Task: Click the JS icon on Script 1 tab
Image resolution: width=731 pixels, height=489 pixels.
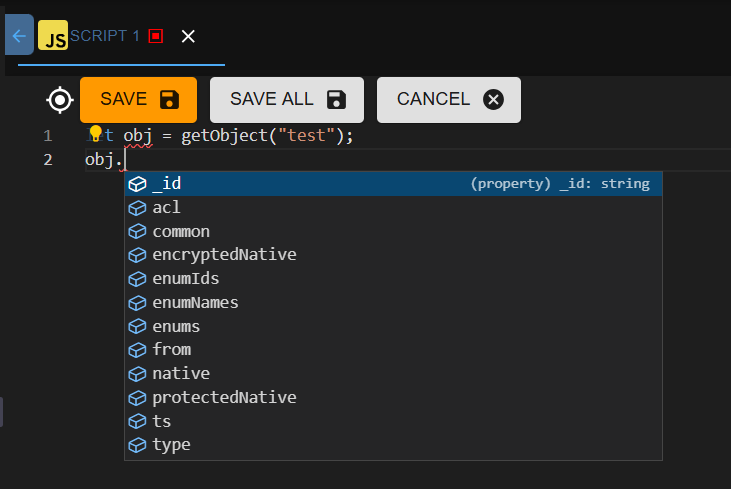Action: pos(53,35)
